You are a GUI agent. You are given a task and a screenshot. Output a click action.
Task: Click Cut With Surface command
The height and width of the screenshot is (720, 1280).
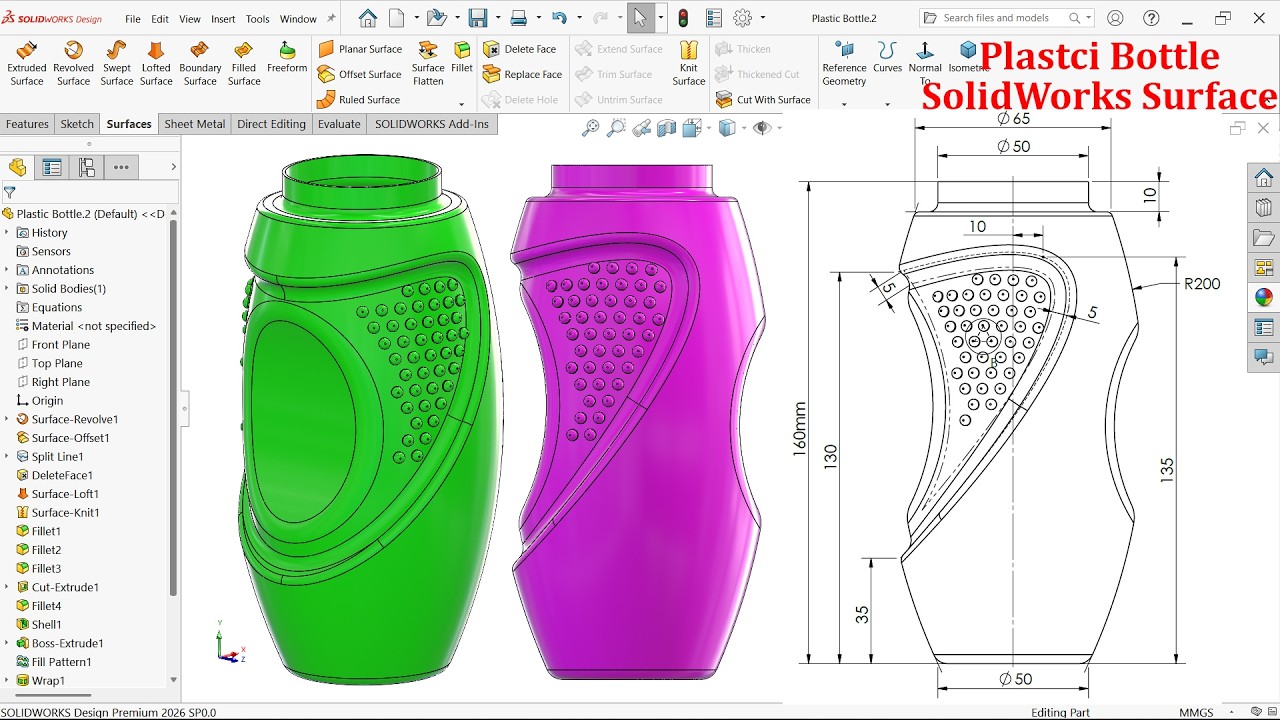coord(763,99)
